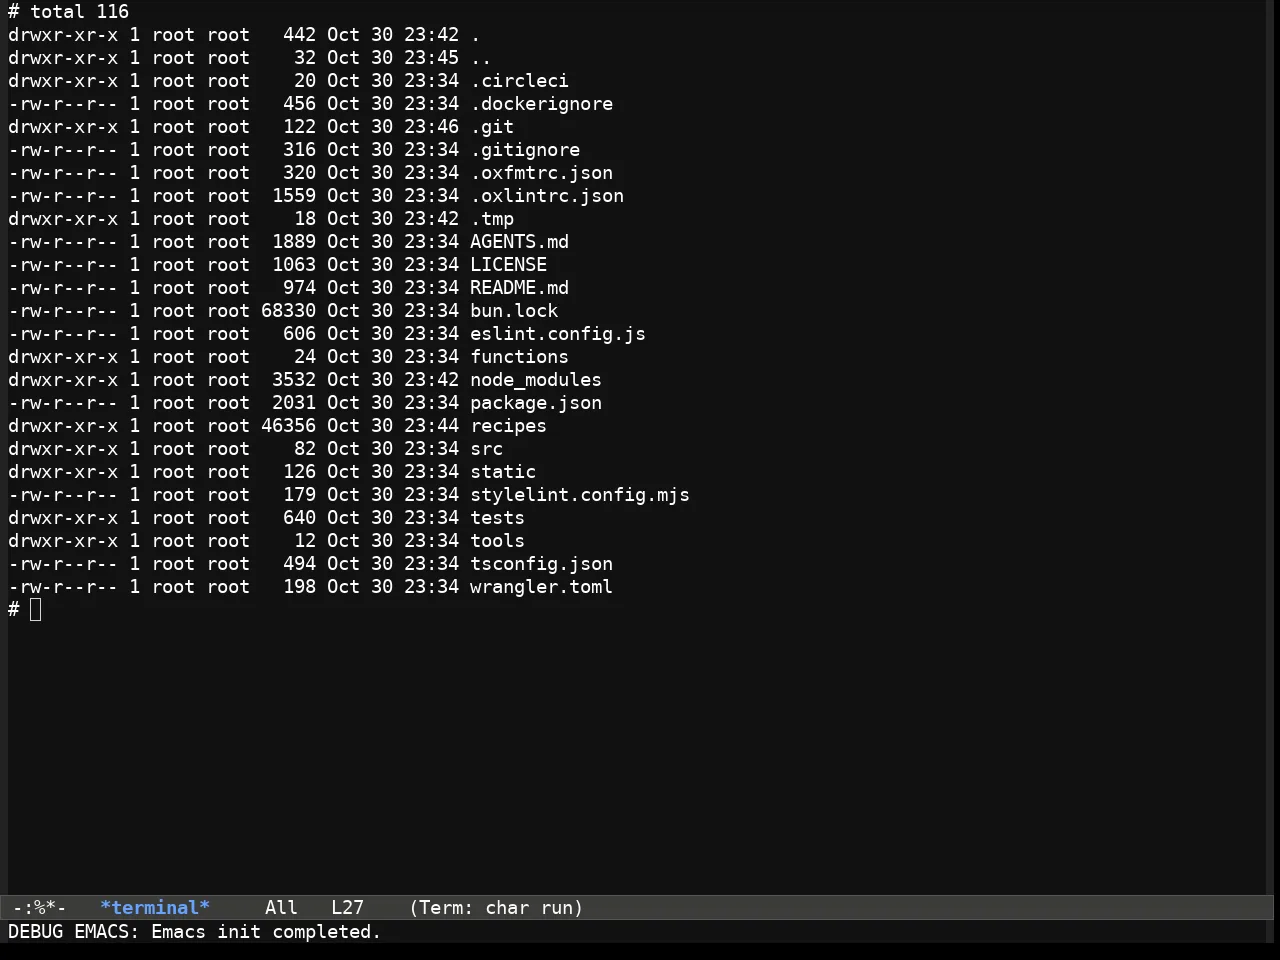Click the 23:46 timestamp of .git

431,127
